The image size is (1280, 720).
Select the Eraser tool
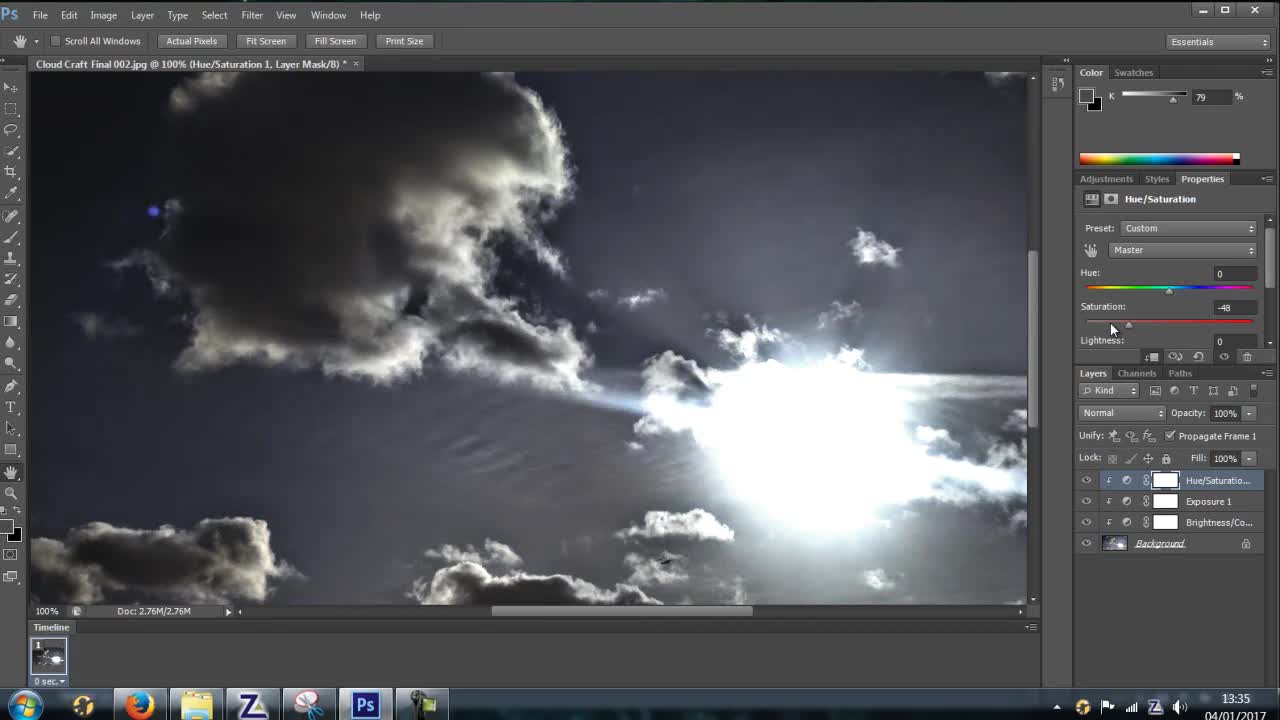click(11, 300)
